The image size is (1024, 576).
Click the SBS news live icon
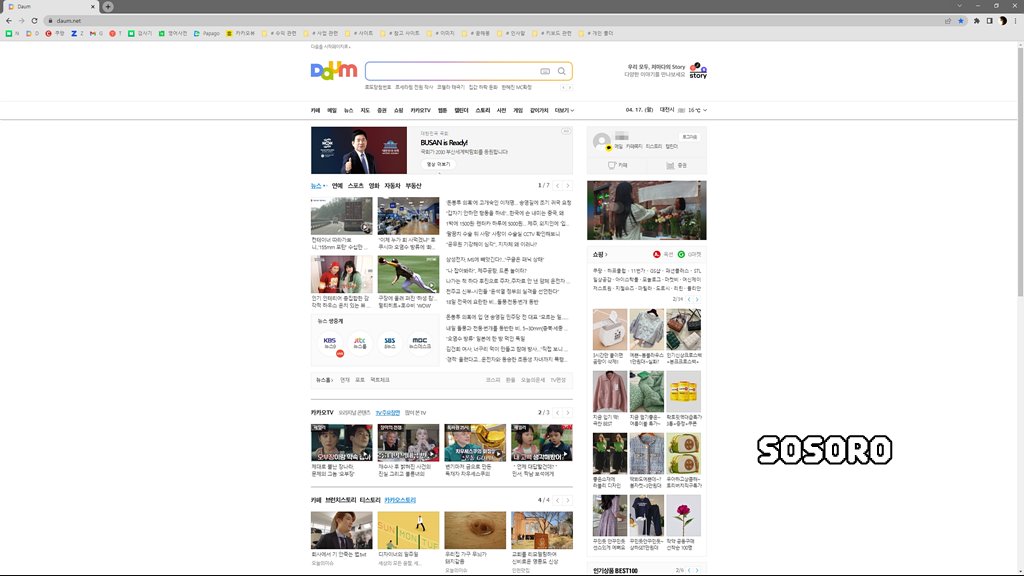390,342
